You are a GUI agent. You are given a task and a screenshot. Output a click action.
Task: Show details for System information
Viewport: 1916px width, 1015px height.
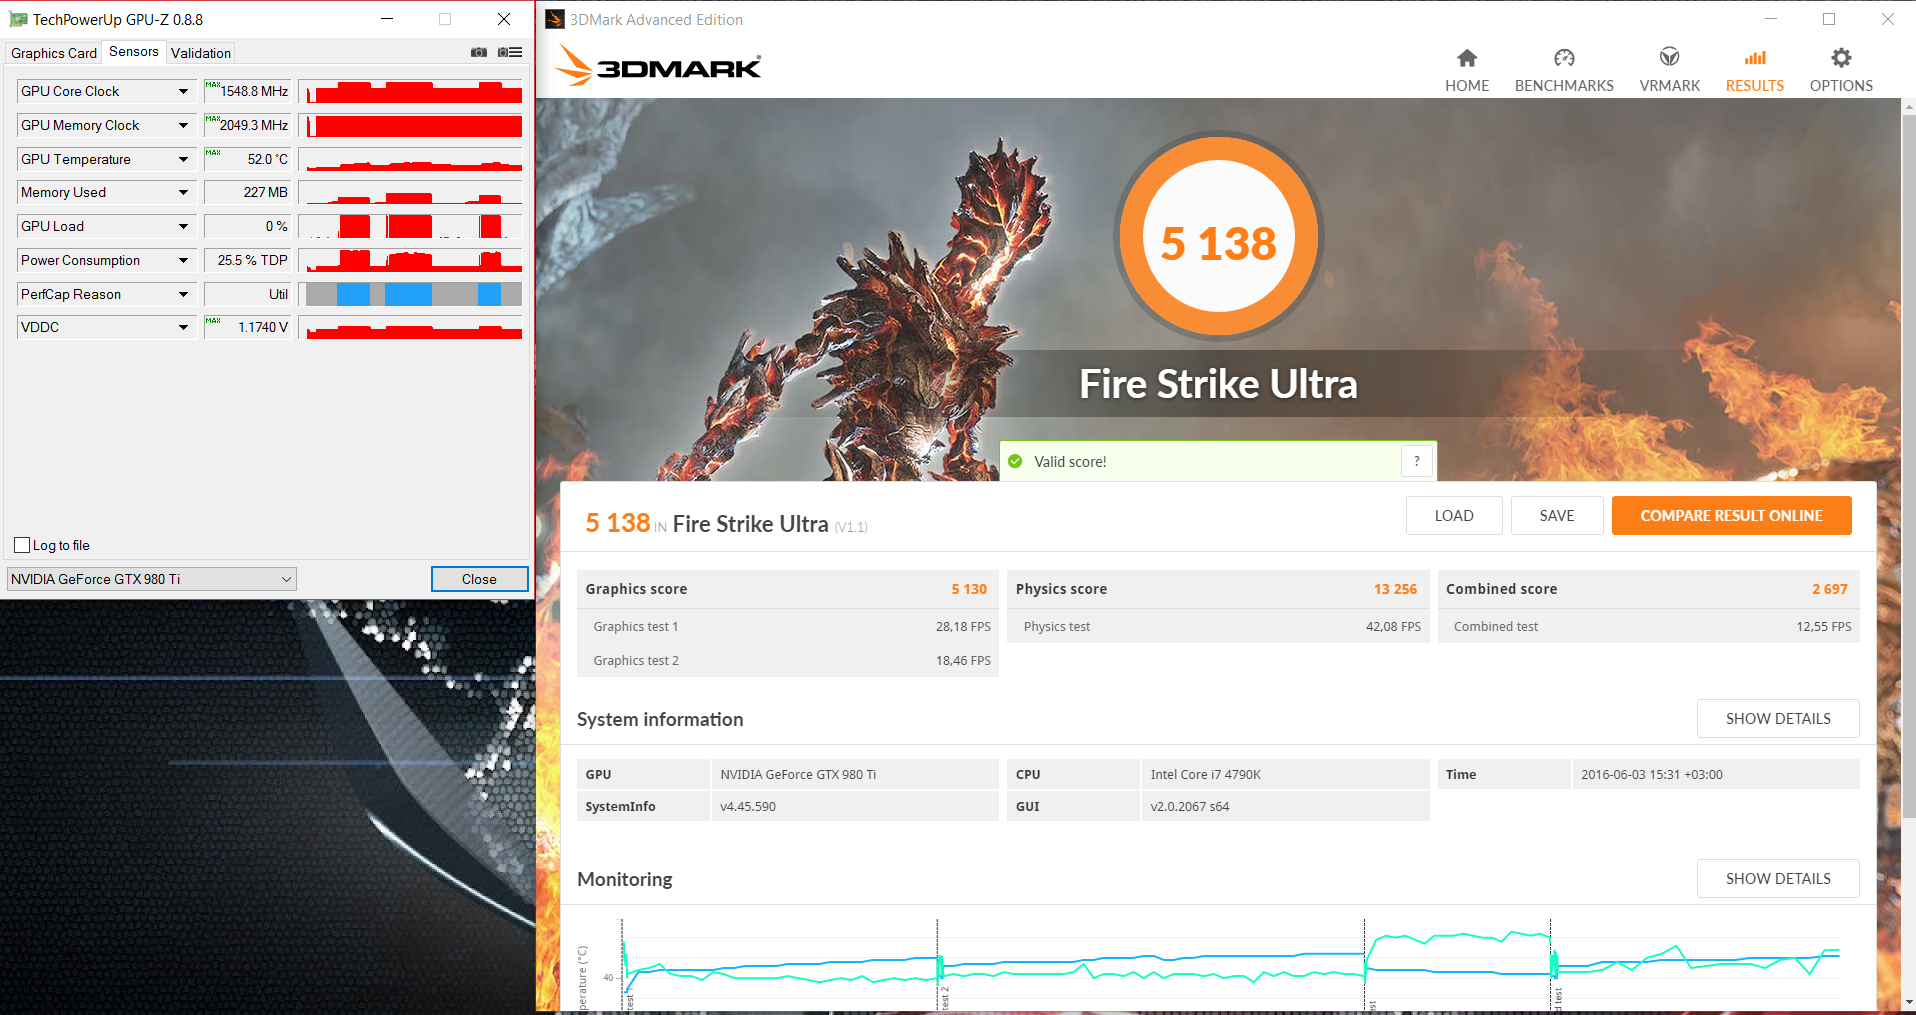coord(1778,719)
